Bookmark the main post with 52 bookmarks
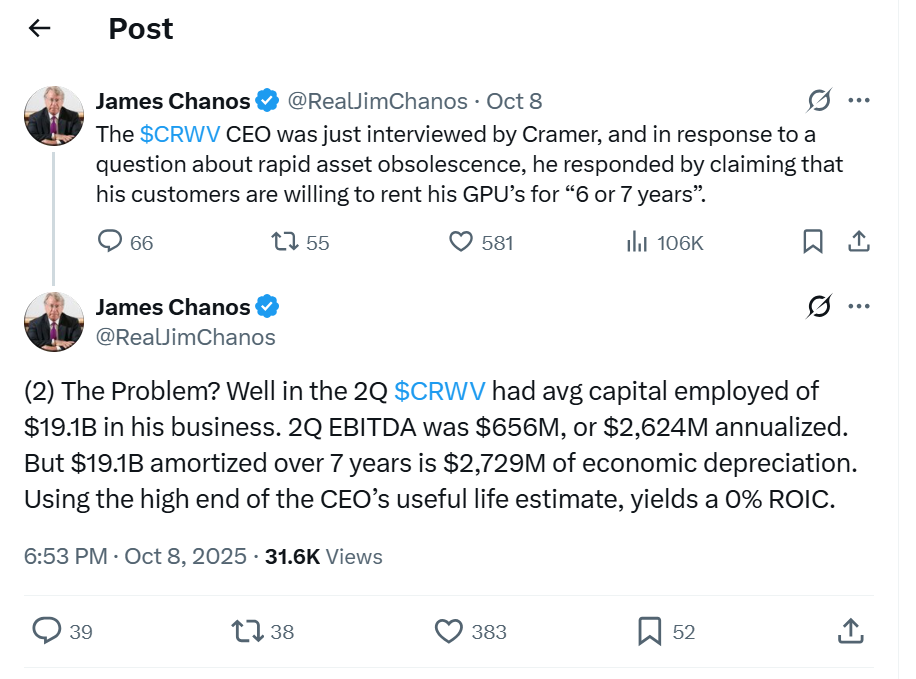This screenshot has height=679, width=916. pyautogui.click(x=650, y=631)
